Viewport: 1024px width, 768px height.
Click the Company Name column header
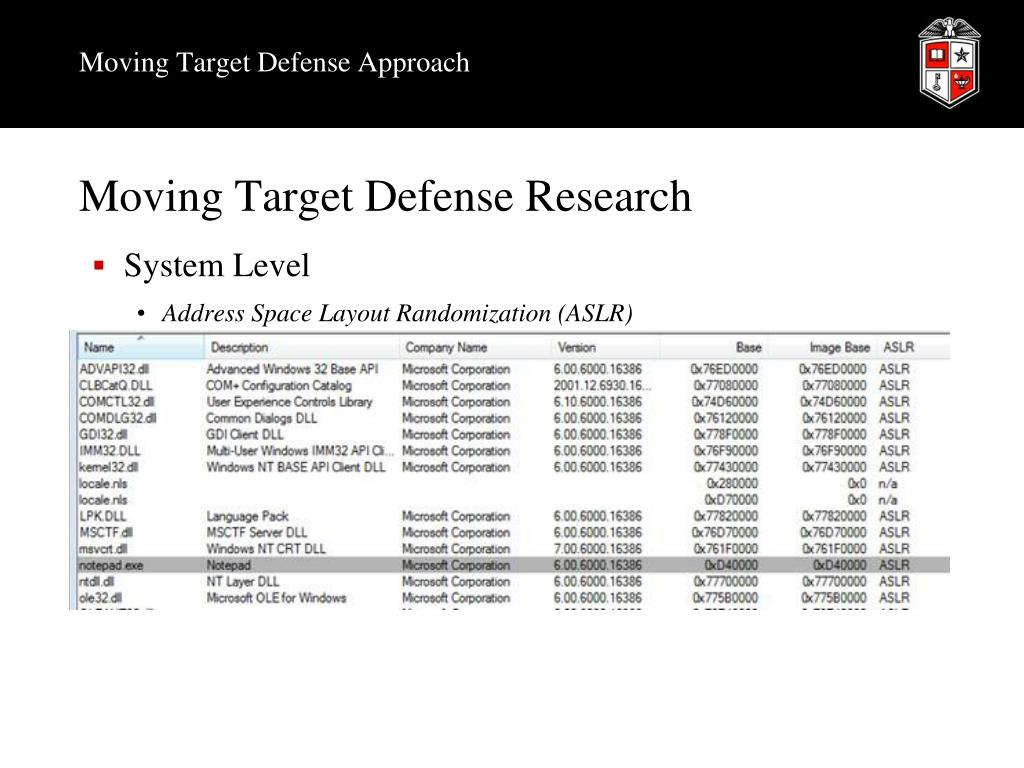pos(475,347)
